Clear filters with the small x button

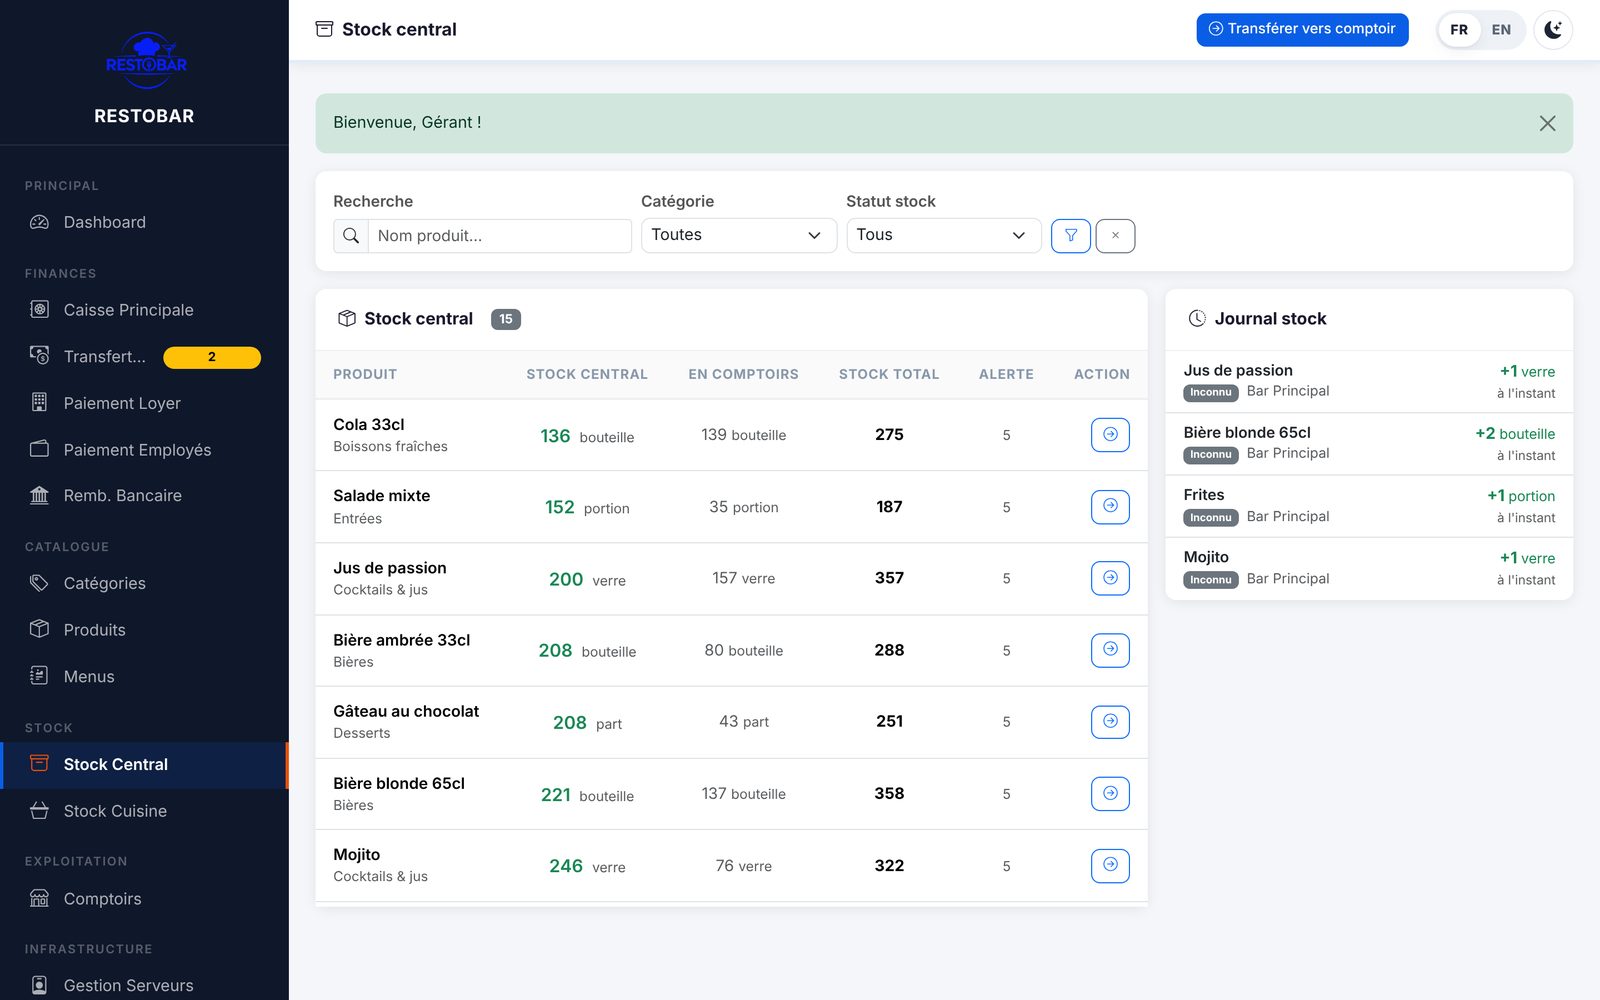click(x=1115, y=236)
